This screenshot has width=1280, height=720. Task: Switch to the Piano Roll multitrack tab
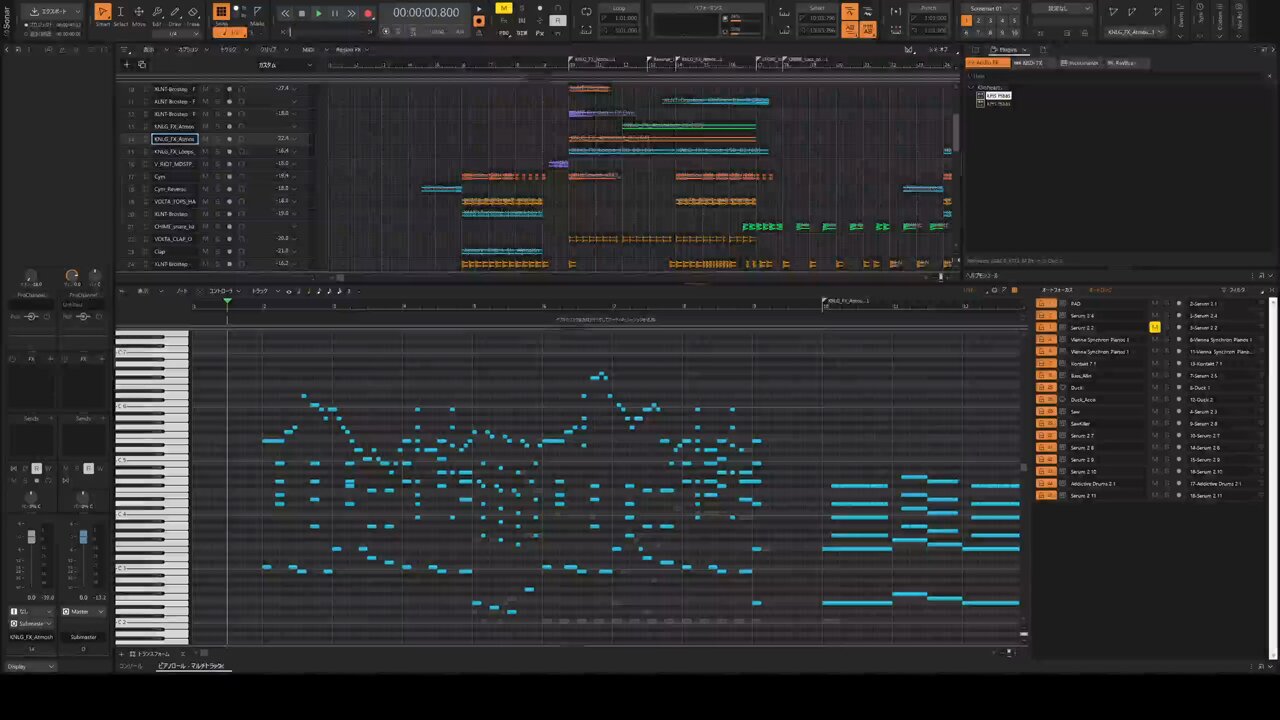[x=191, y=666]
